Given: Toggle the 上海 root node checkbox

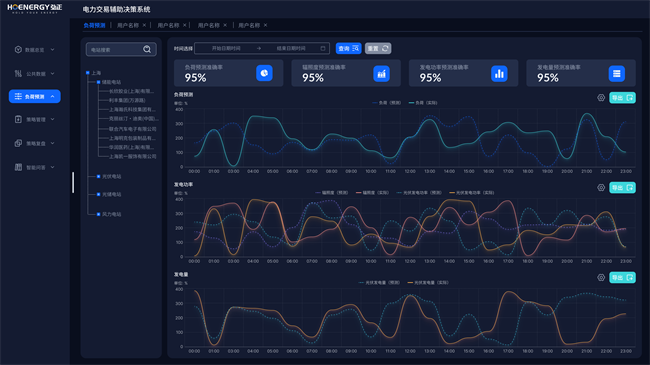Looking at the screenshot, I should [x=87, y=73].
